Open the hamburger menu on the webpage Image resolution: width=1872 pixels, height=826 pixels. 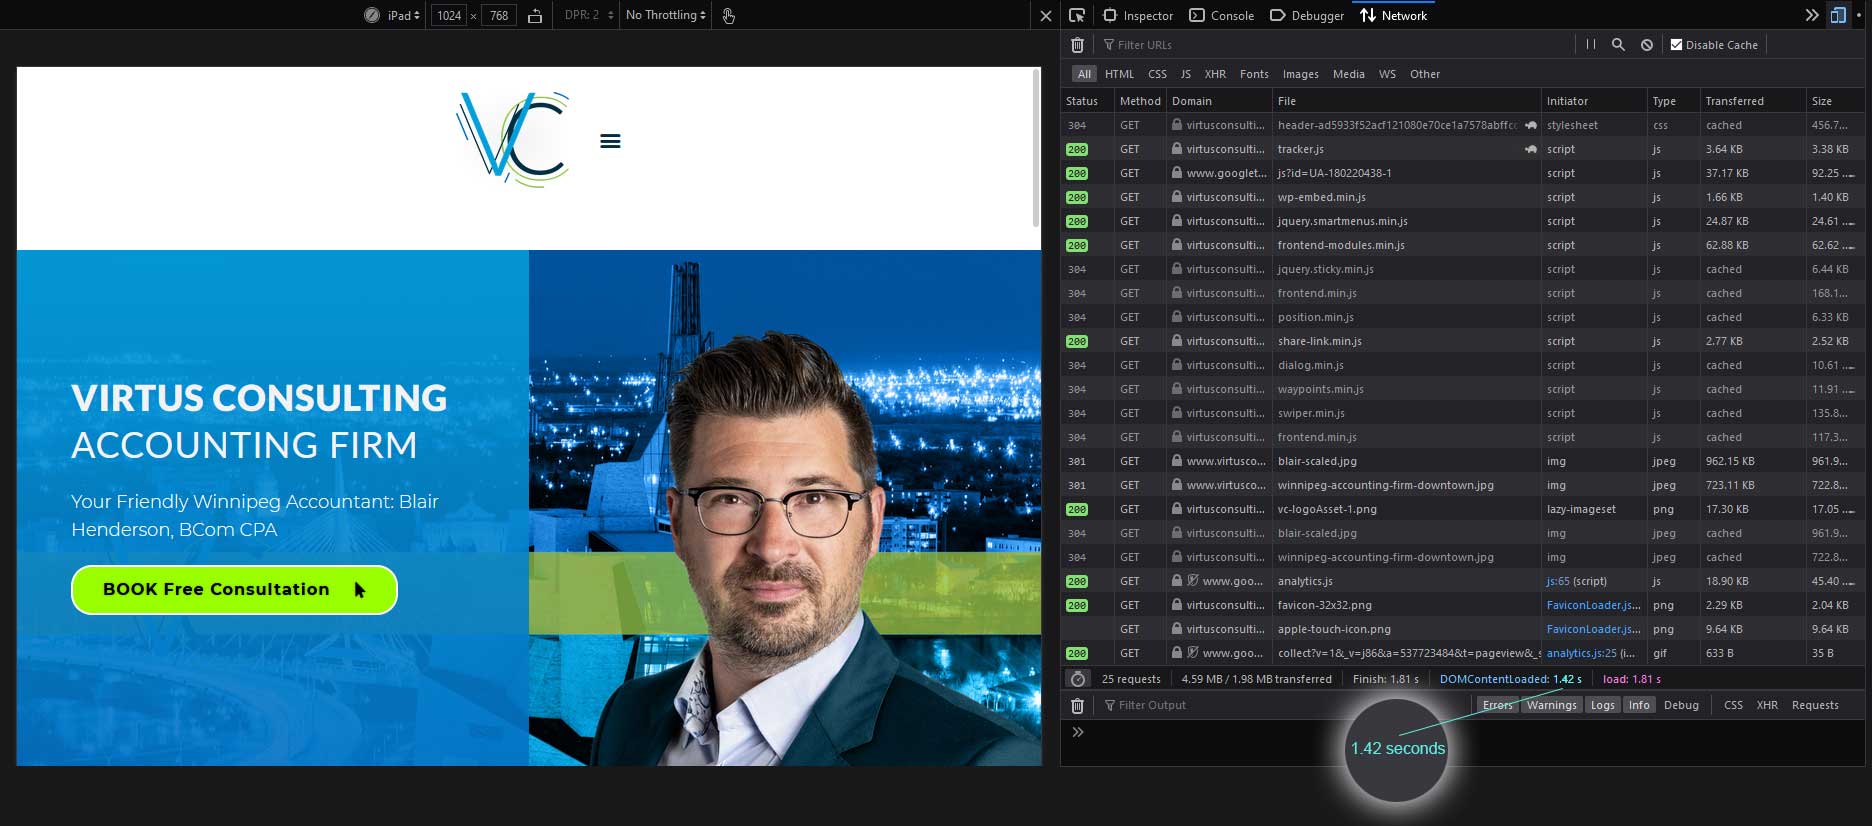610,141
